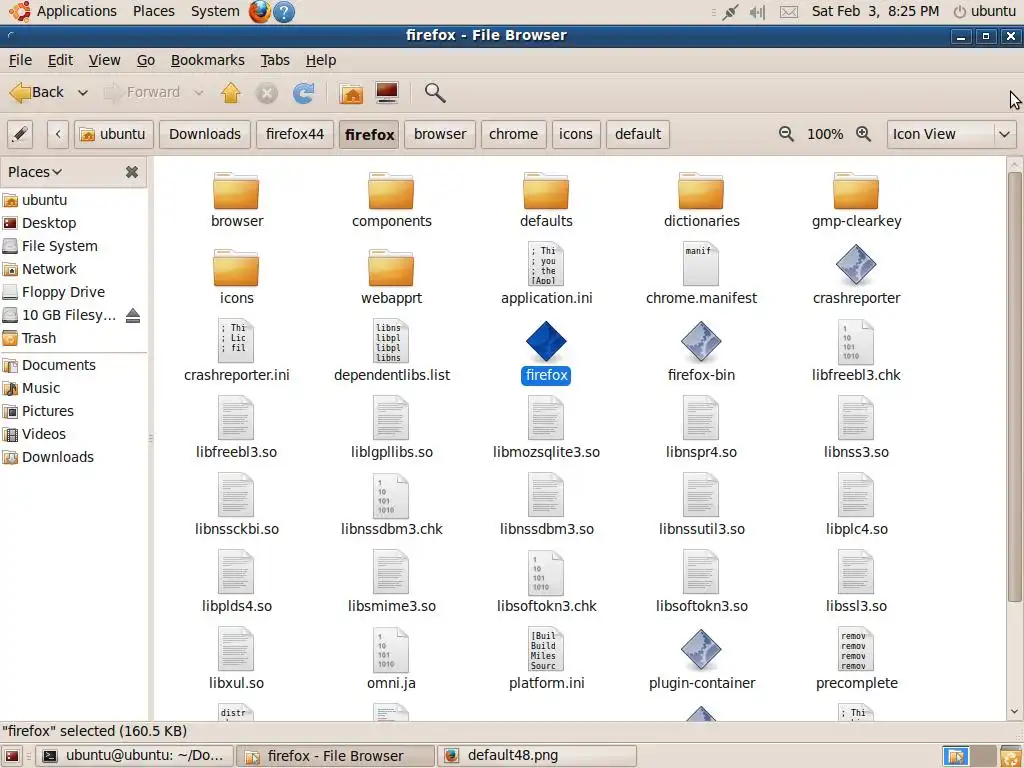Open Forward history dropdown arrow

[x=198, y=93]
